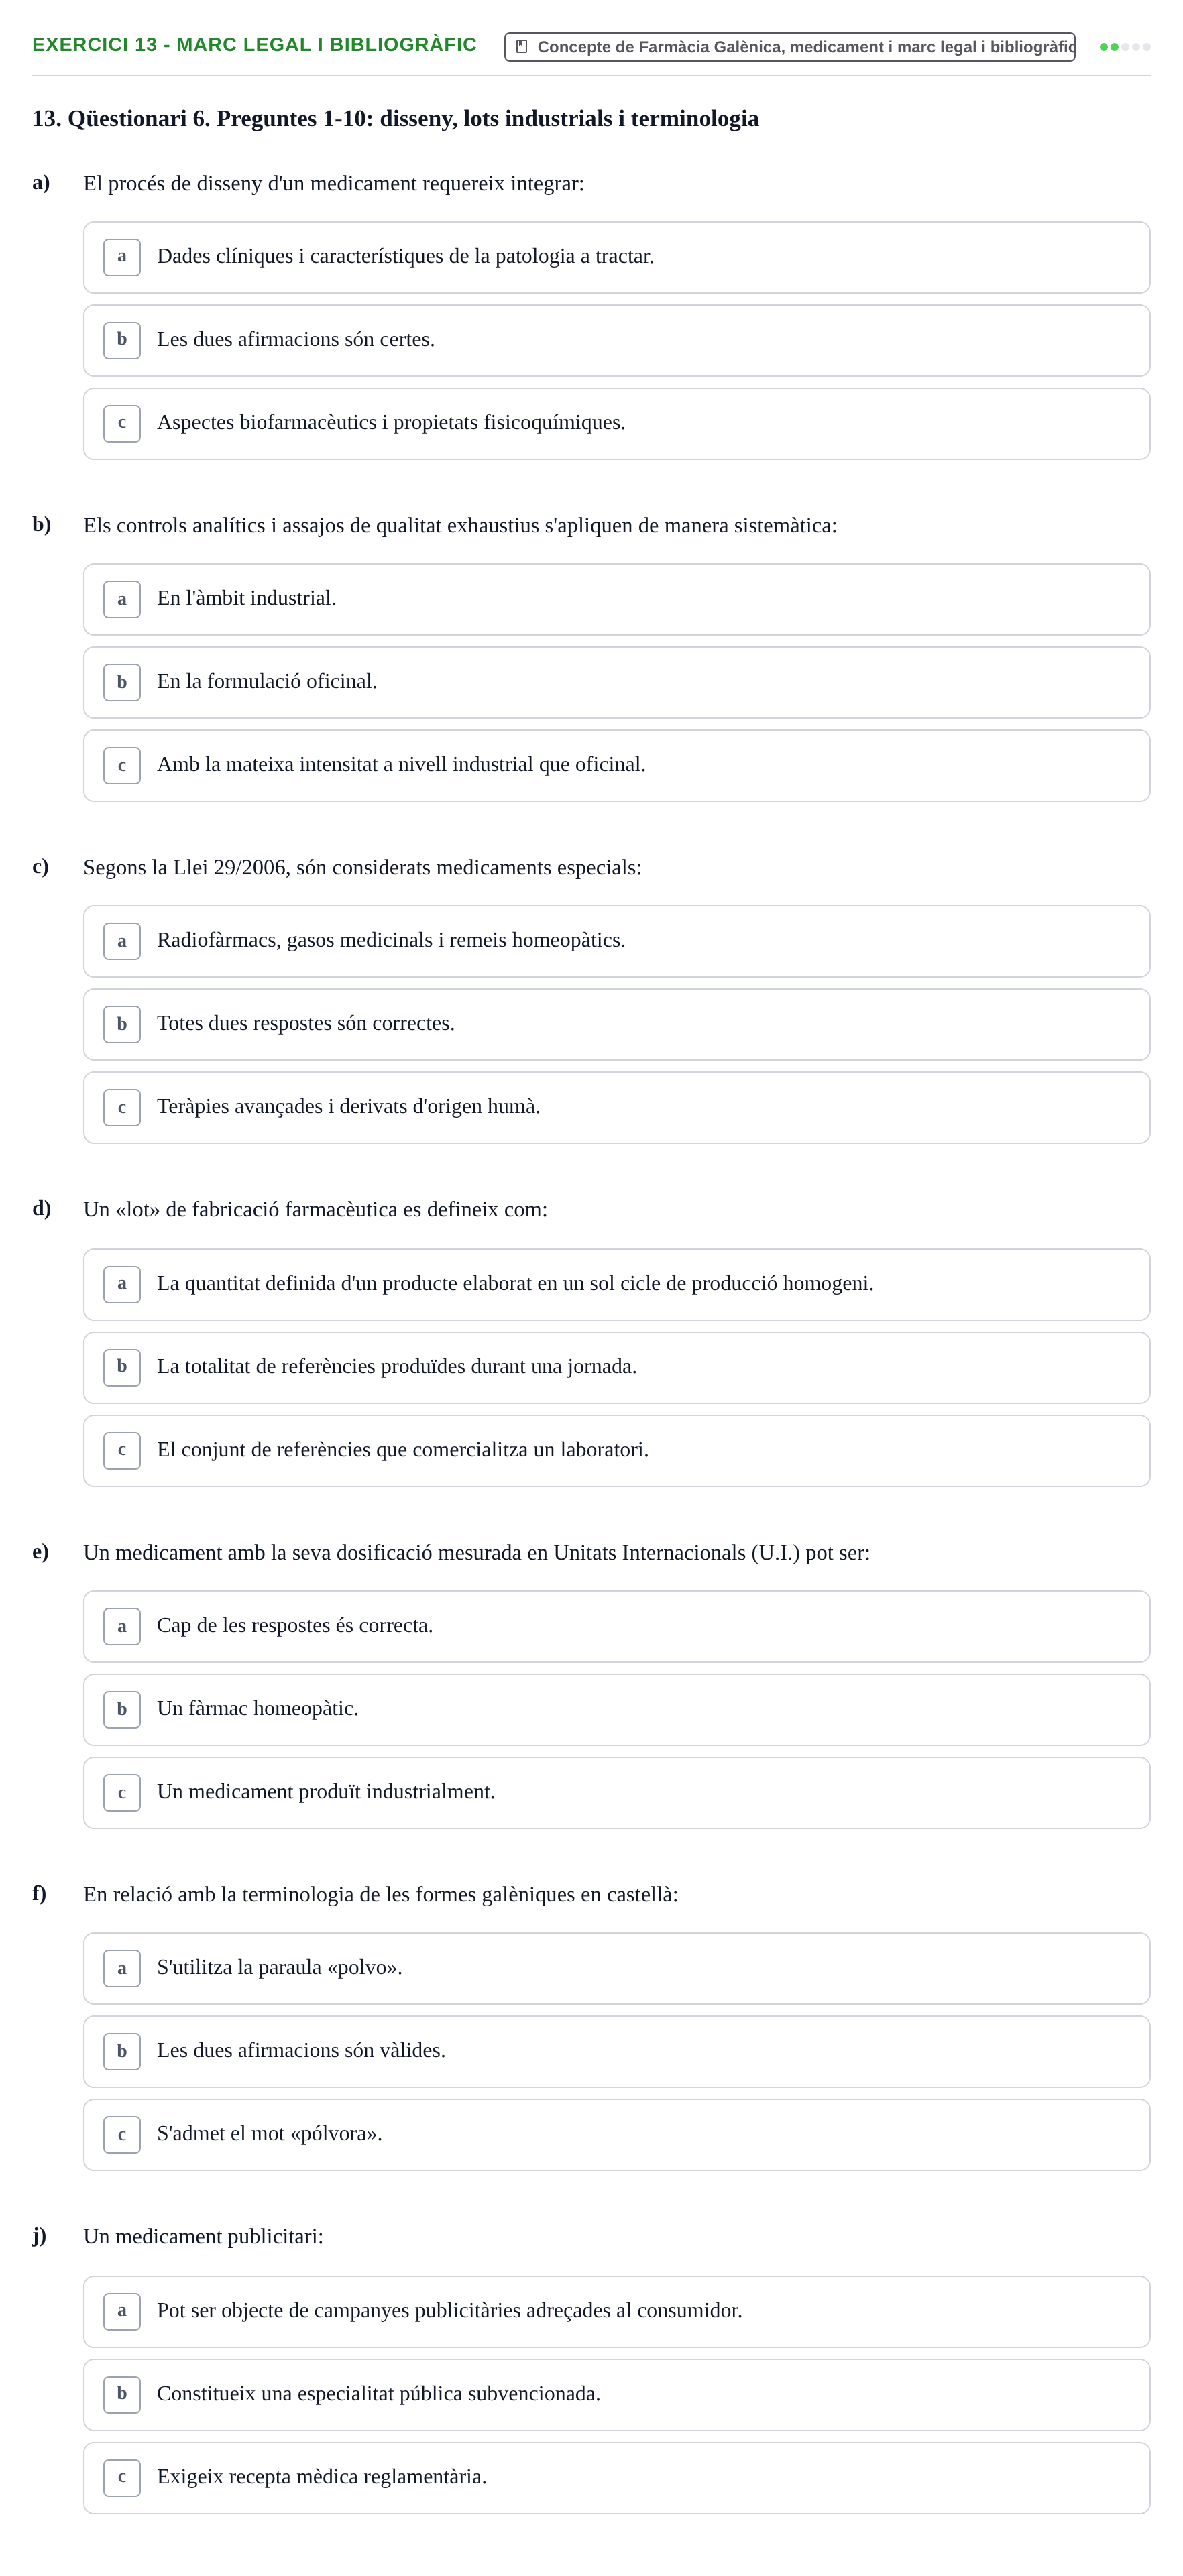Choose 'Les dues afirmacions són certes' answer

point(616,340)
